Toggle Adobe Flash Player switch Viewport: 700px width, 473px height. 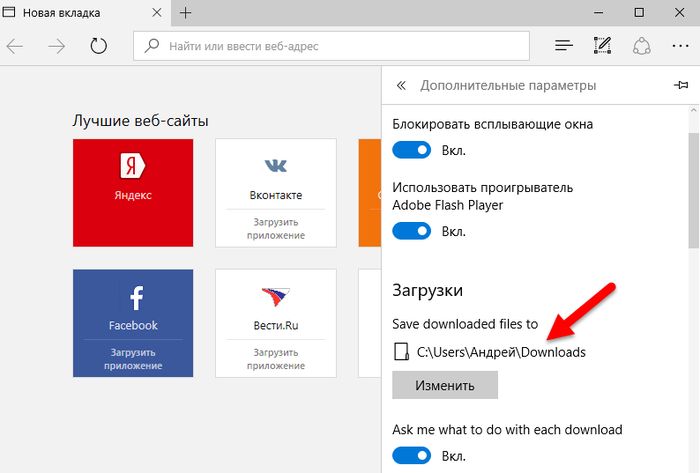(412, 231)
